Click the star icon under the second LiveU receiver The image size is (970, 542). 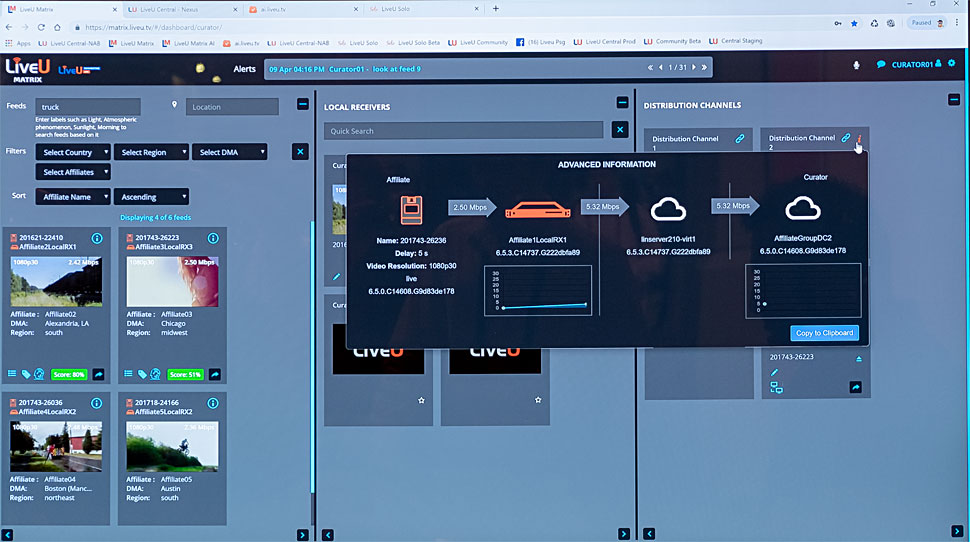[538, 400]
